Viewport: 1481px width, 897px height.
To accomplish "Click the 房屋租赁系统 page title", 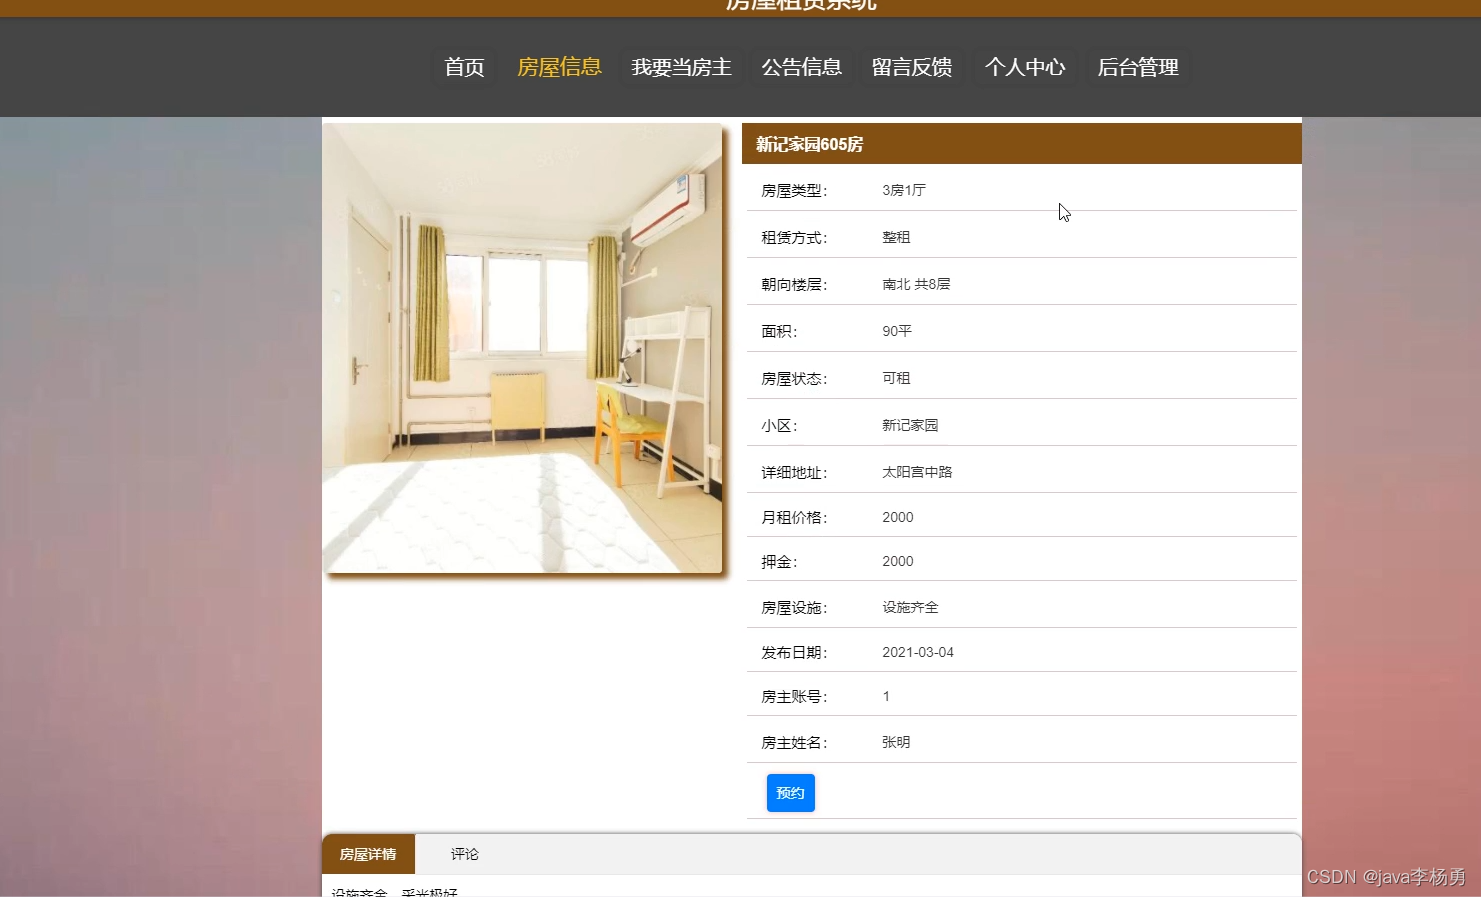I will coord(800,5).
